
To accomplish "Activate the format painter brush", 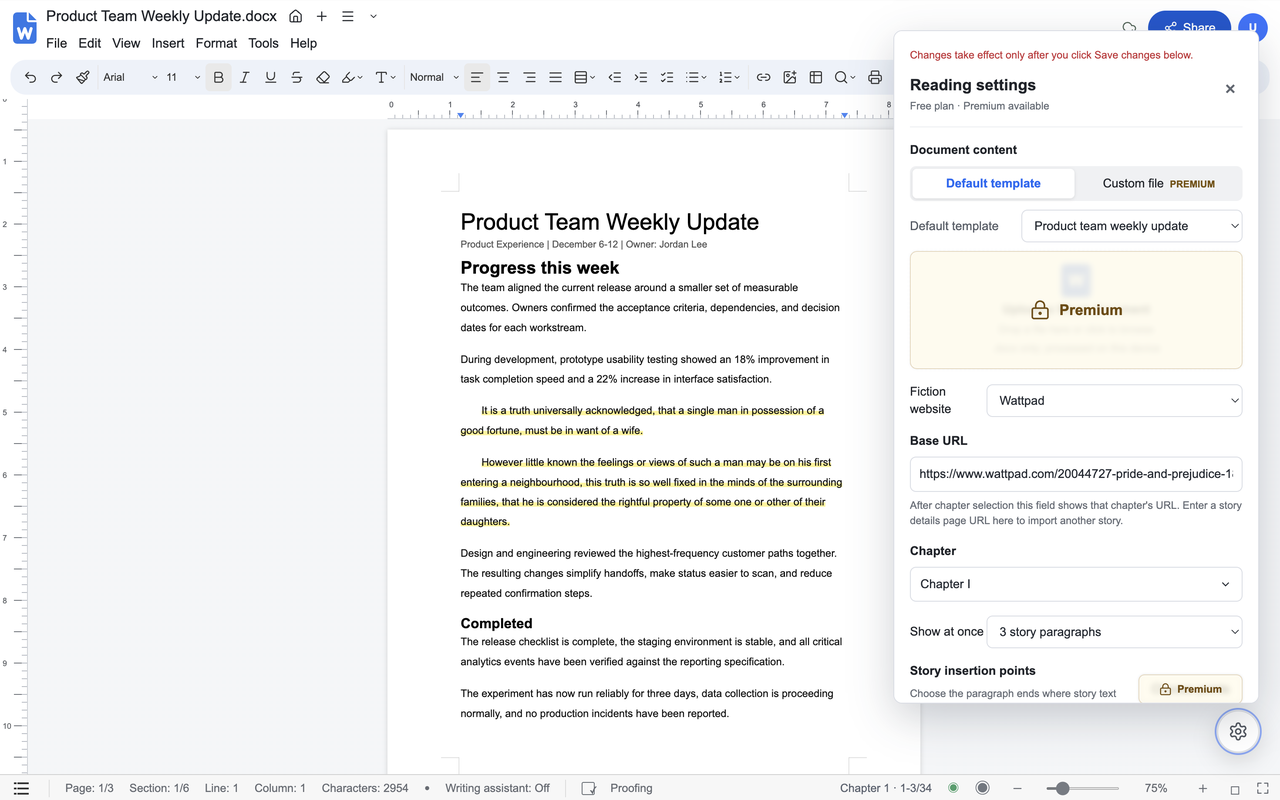I will [x=83, y=77].
